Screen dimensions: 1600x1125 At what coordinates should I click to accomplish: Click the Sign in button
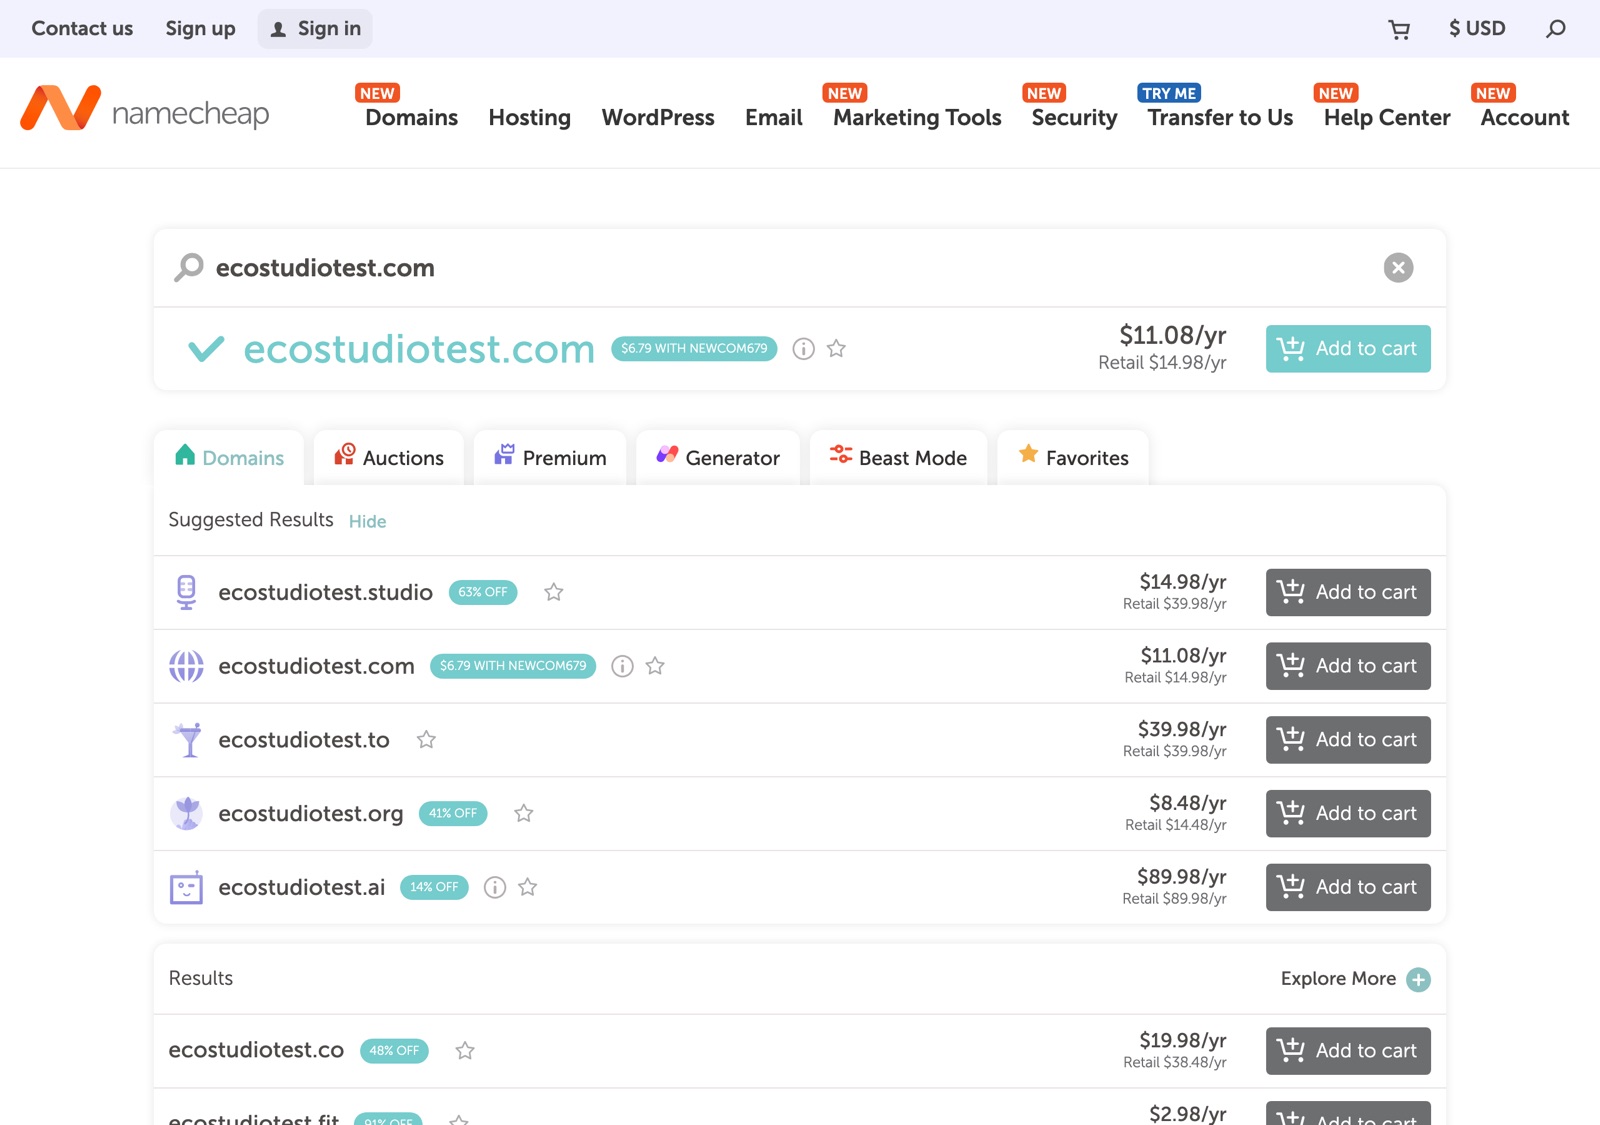(x=315, y=29)
